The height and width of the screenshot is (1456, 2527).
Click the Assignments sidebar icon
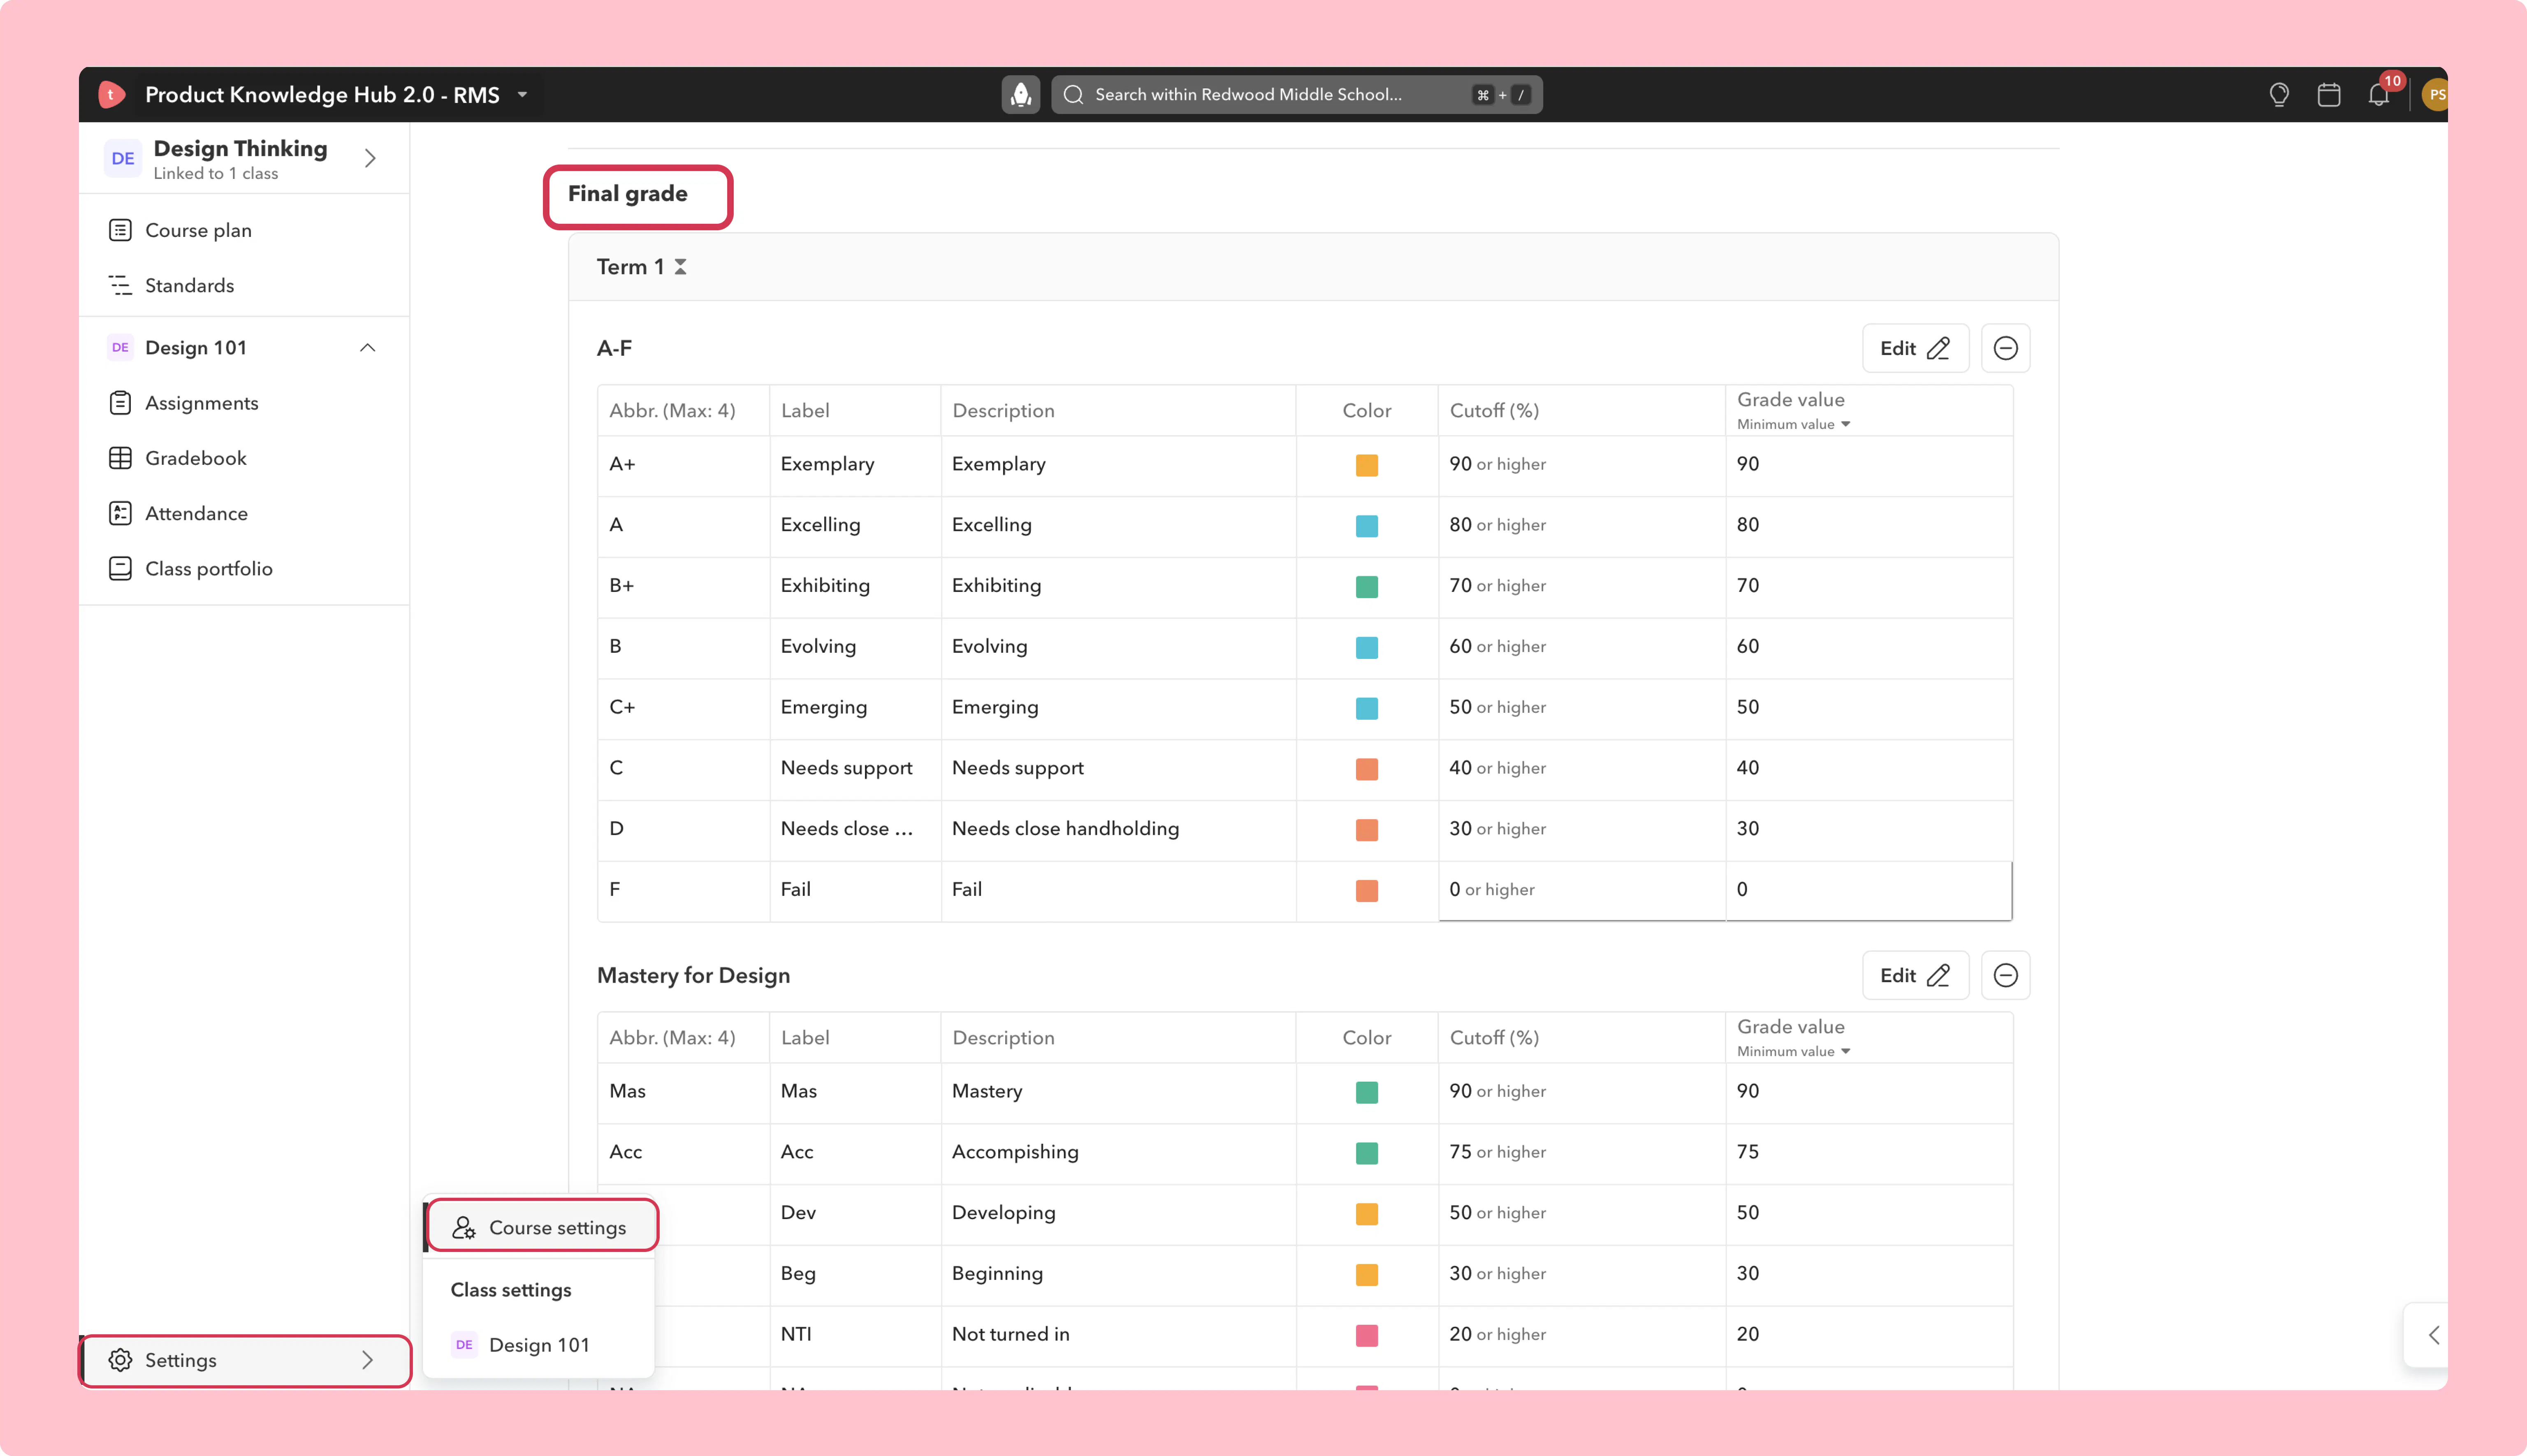point(120,403)
